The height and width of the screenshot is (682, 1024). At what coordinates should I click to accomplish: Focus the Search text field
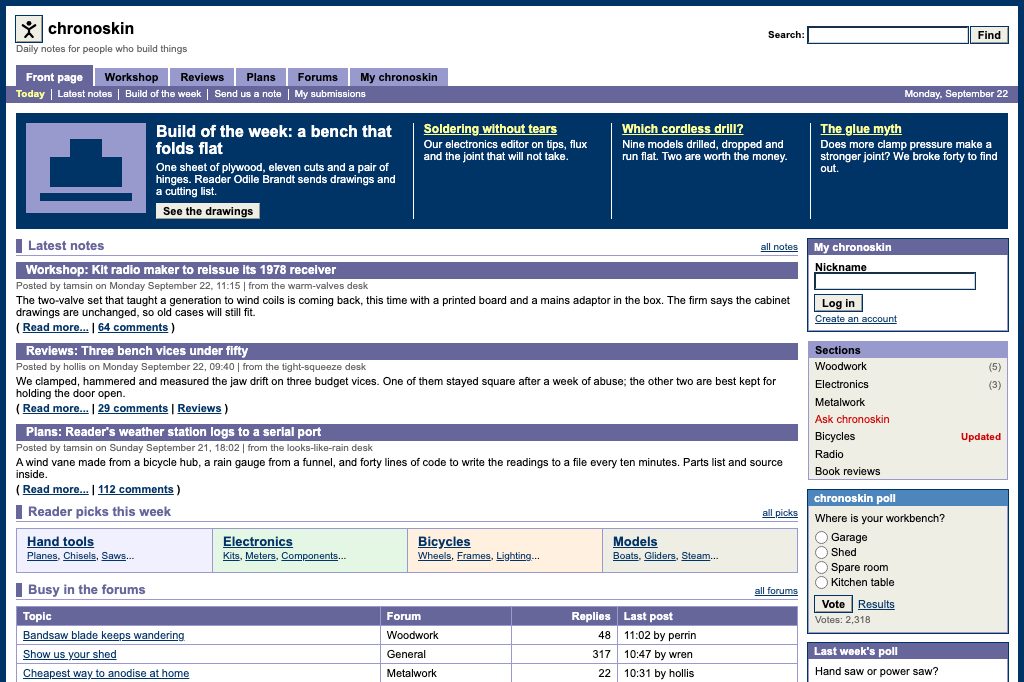(x=888, y=35)
